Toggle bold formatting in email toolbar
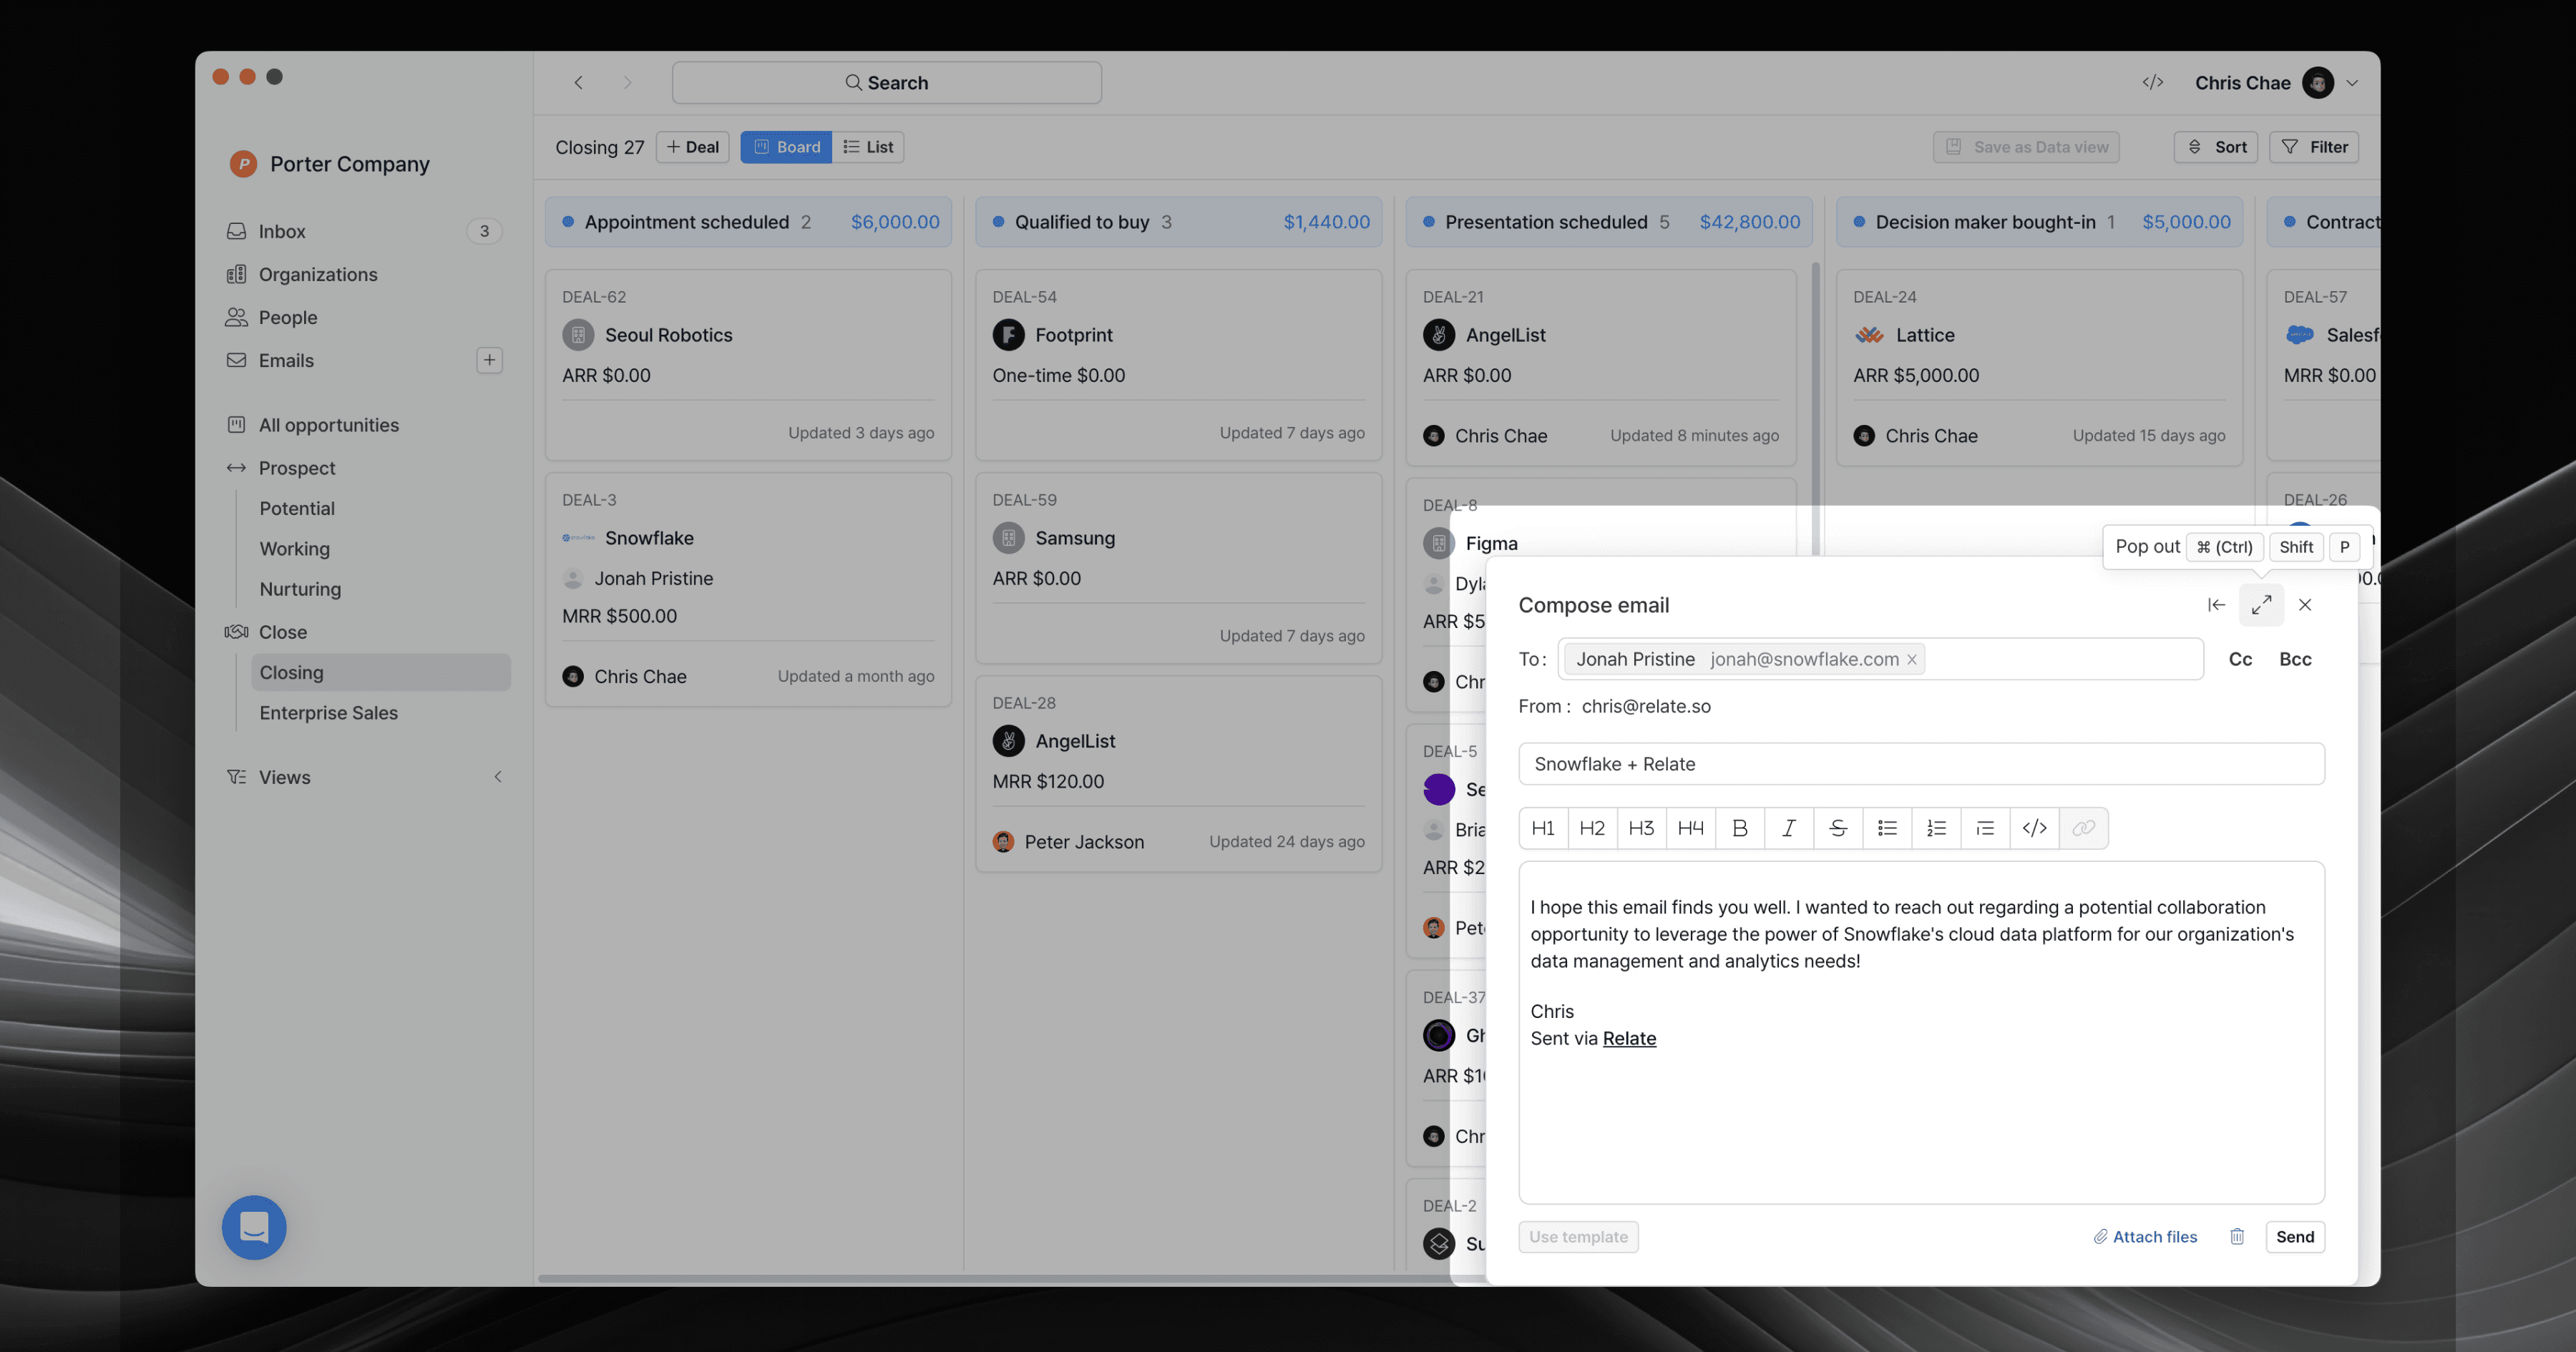The width and height of the screenshot is (2576, 1352). tap(1739, 828)
